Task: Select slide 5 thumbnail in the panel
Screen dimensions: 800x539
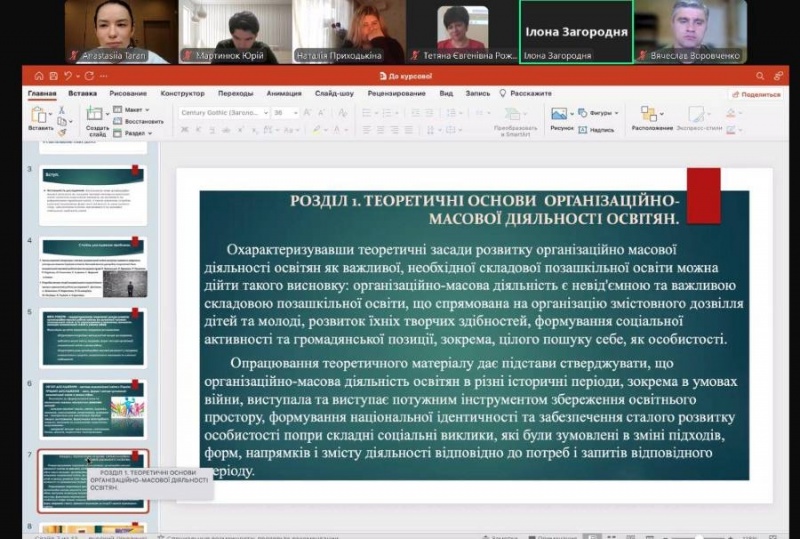Action: point(93,337)
